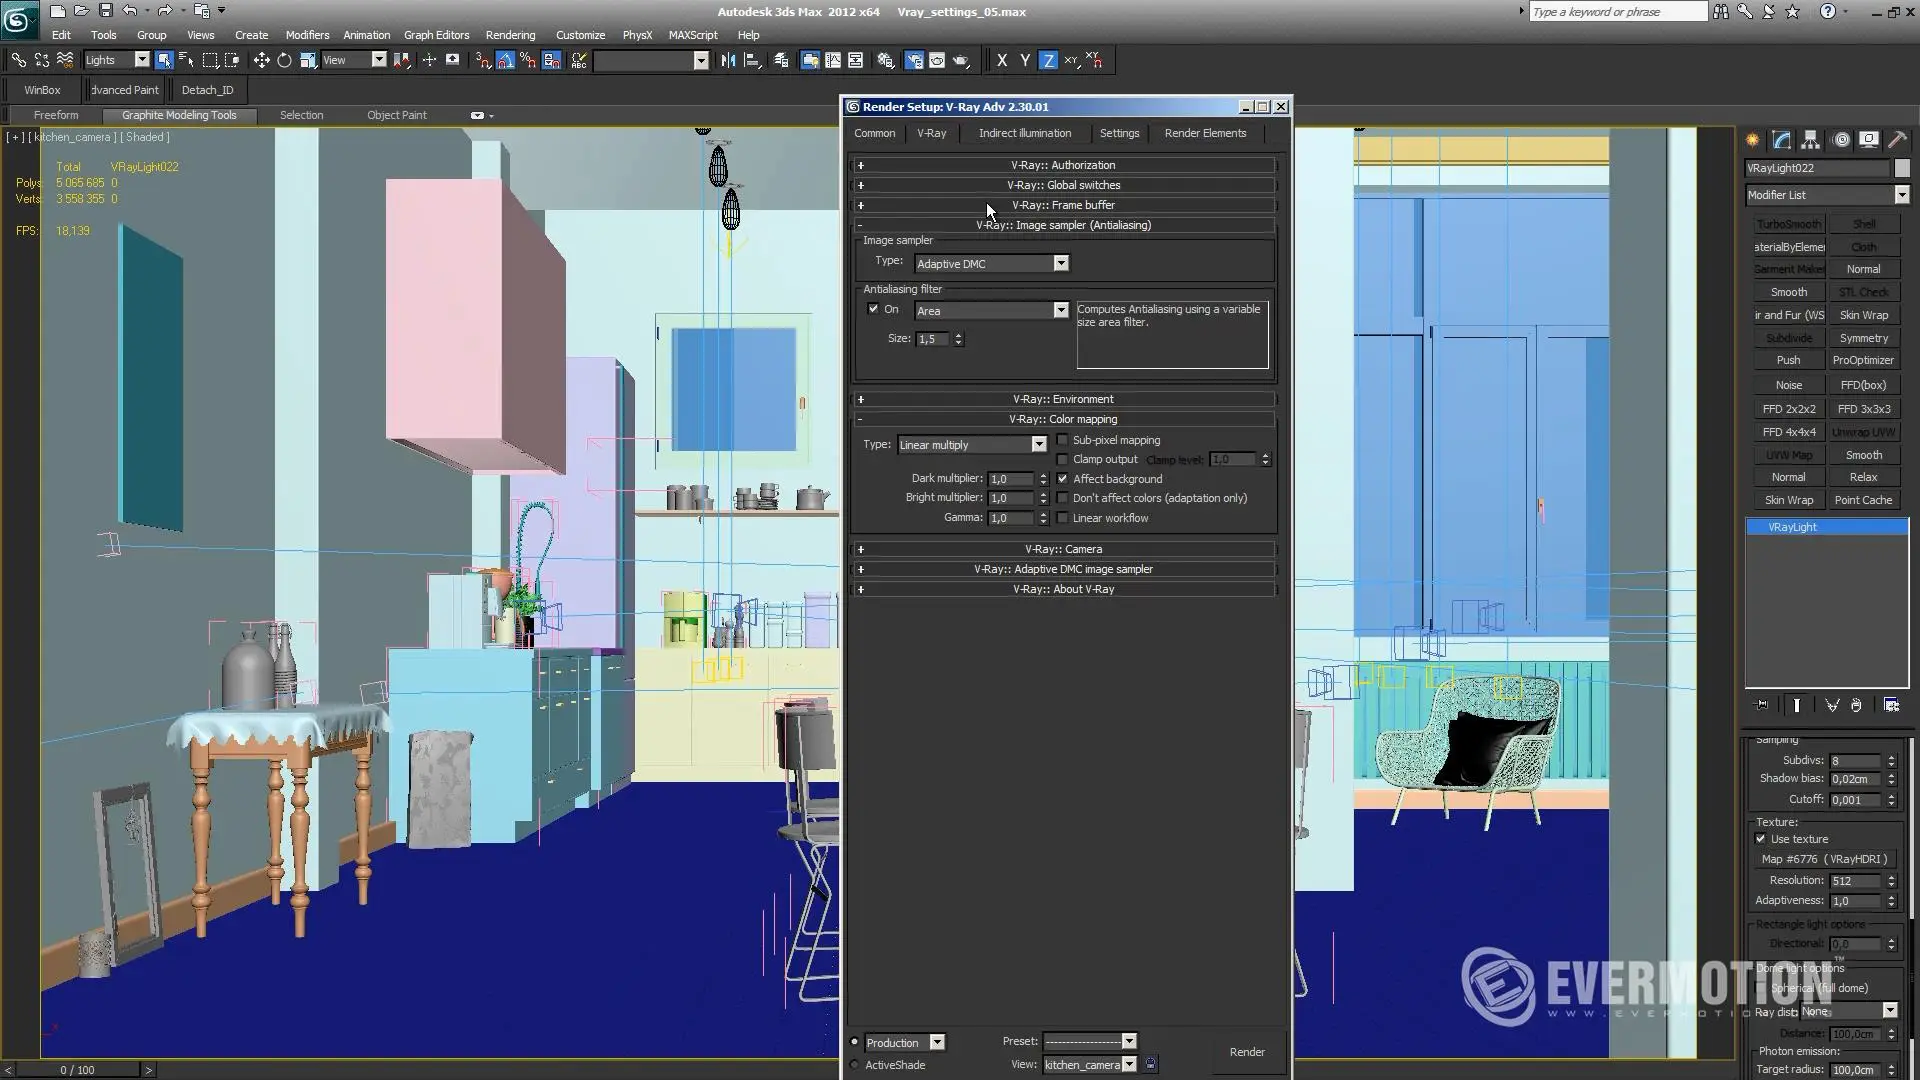This screenshot has width=1920, height=1080.
Task: Open Image sampler Type dropdown
Action: (x=991, y=264)
